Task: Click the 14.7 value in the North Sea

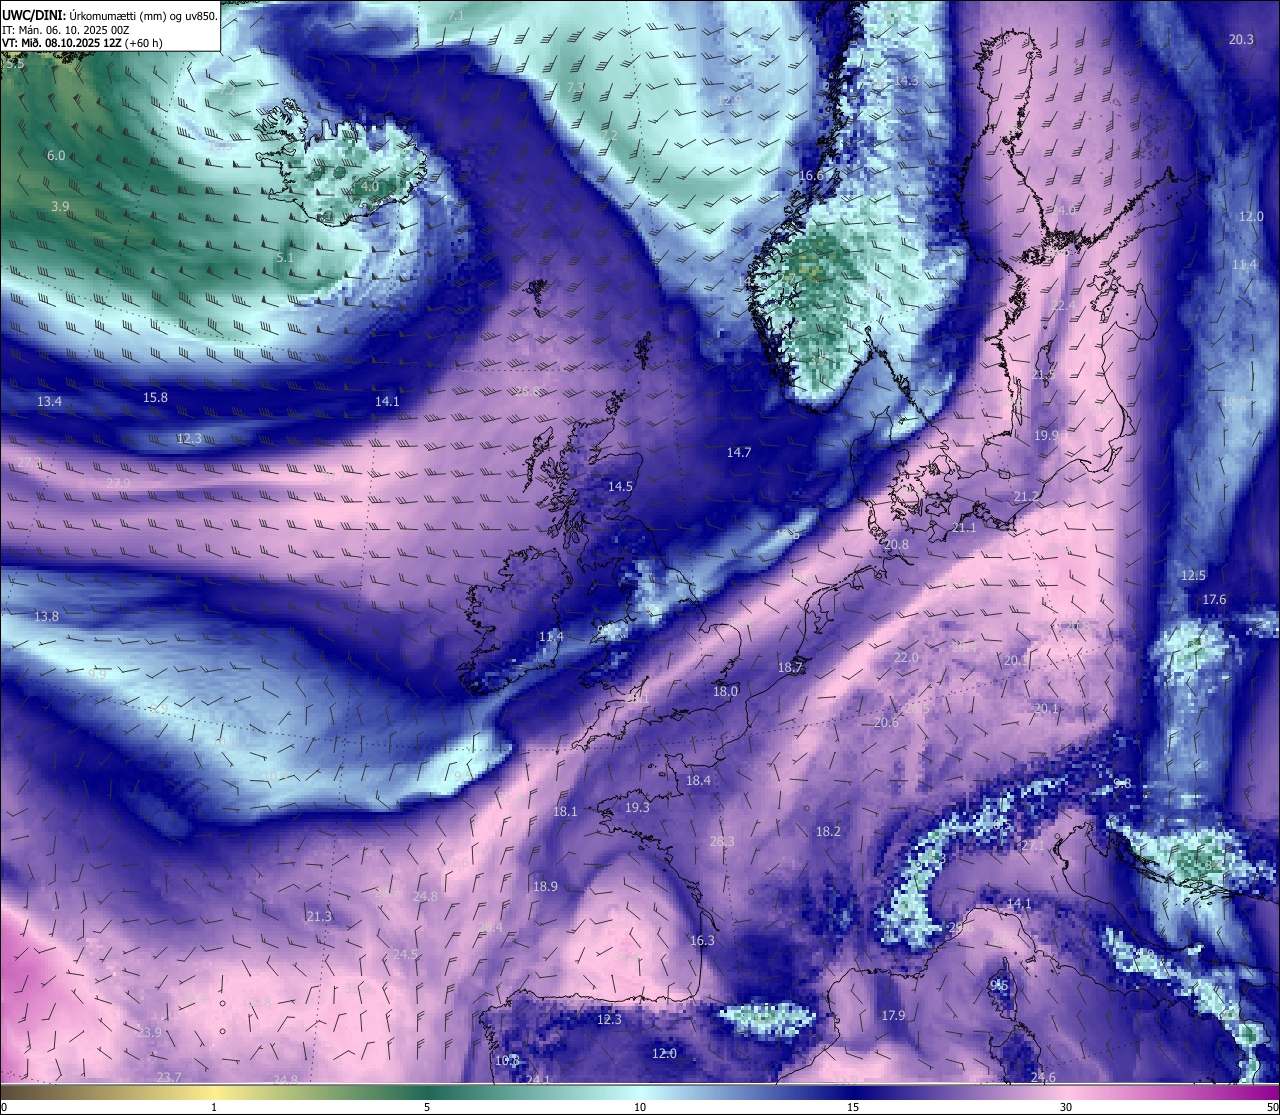Action: (739, 453)
